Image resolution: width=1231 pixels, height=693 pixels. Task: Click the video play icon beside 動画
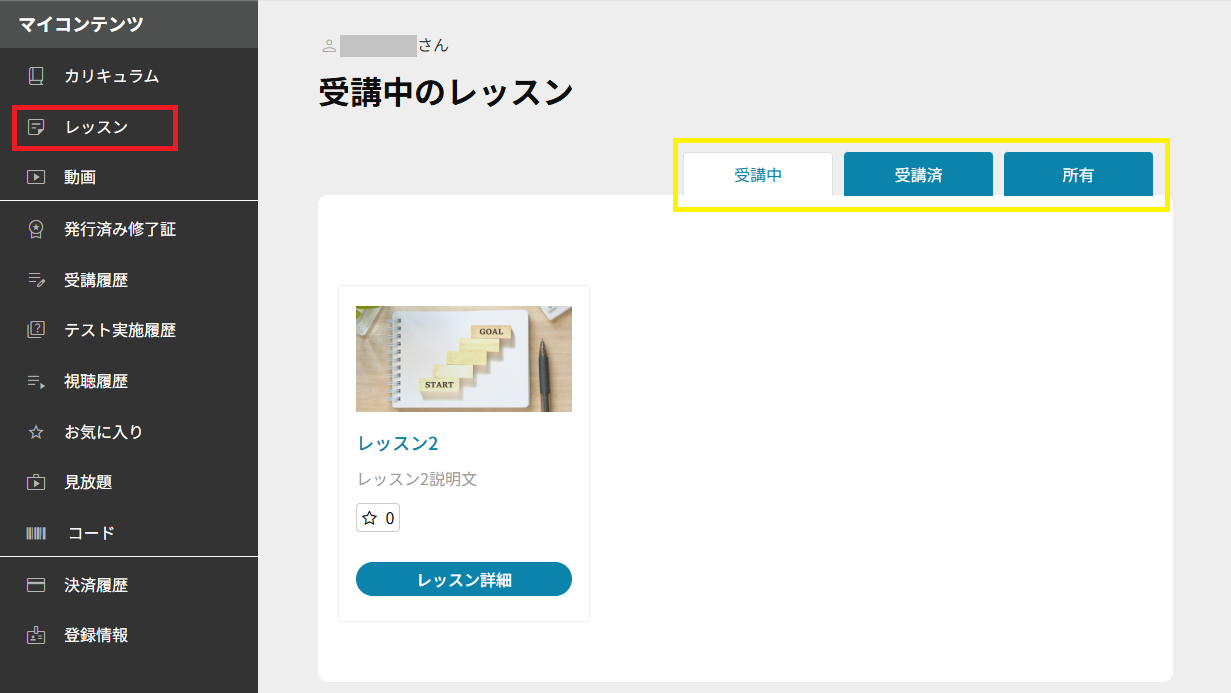click(36, 177)
